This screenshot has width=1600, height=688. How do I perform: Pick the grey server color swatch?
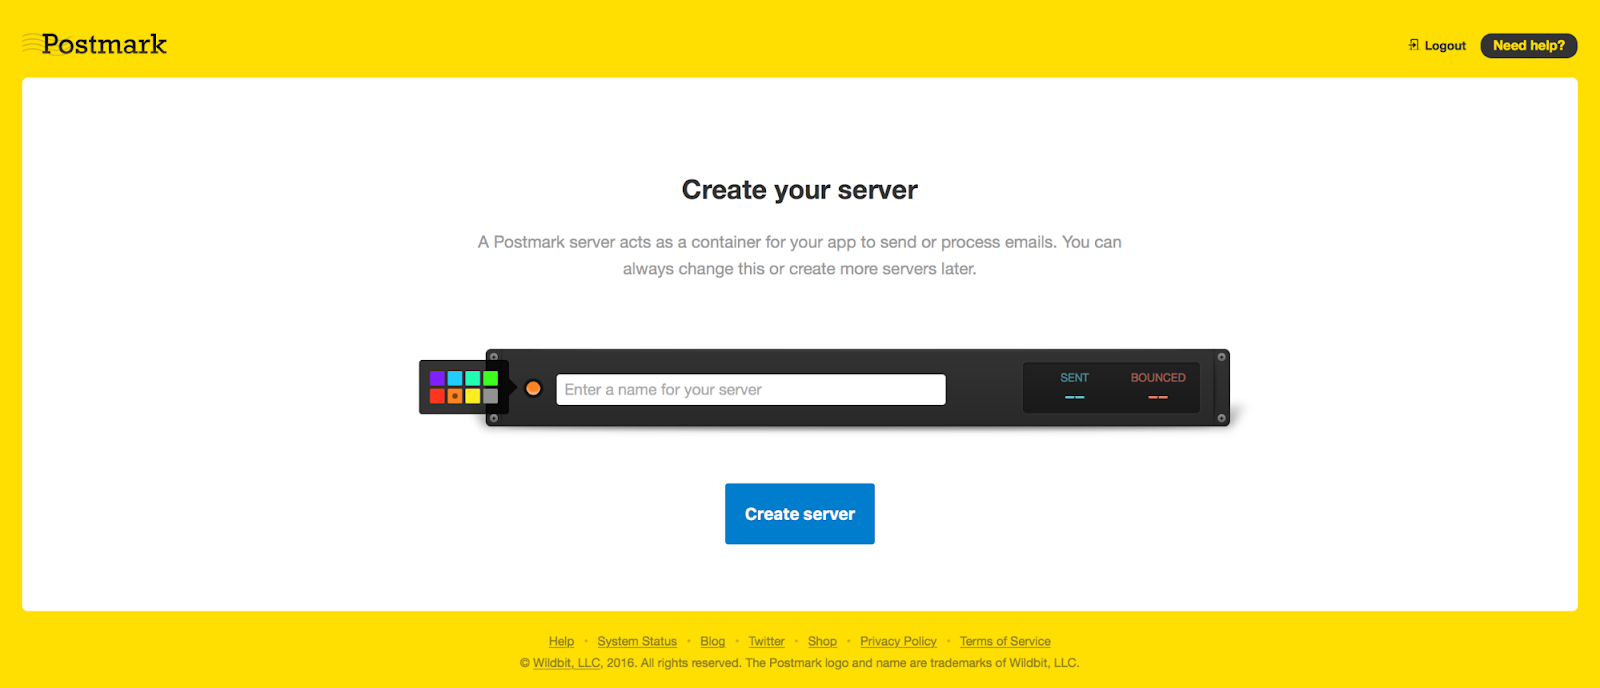point(491,396)
